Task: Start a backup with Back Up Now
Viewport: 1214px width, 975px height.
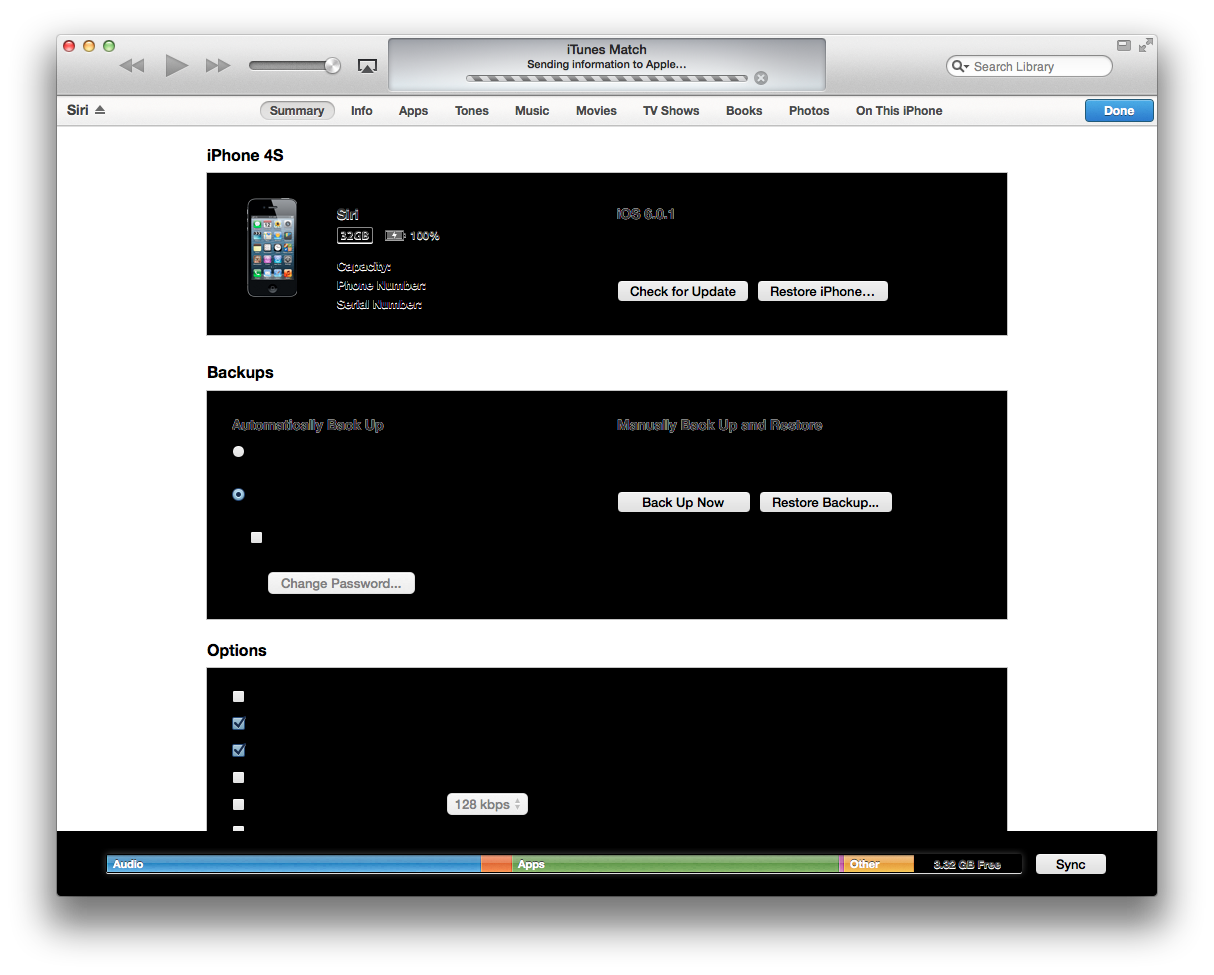Action: pyautogui.click(x=683, y=502)
